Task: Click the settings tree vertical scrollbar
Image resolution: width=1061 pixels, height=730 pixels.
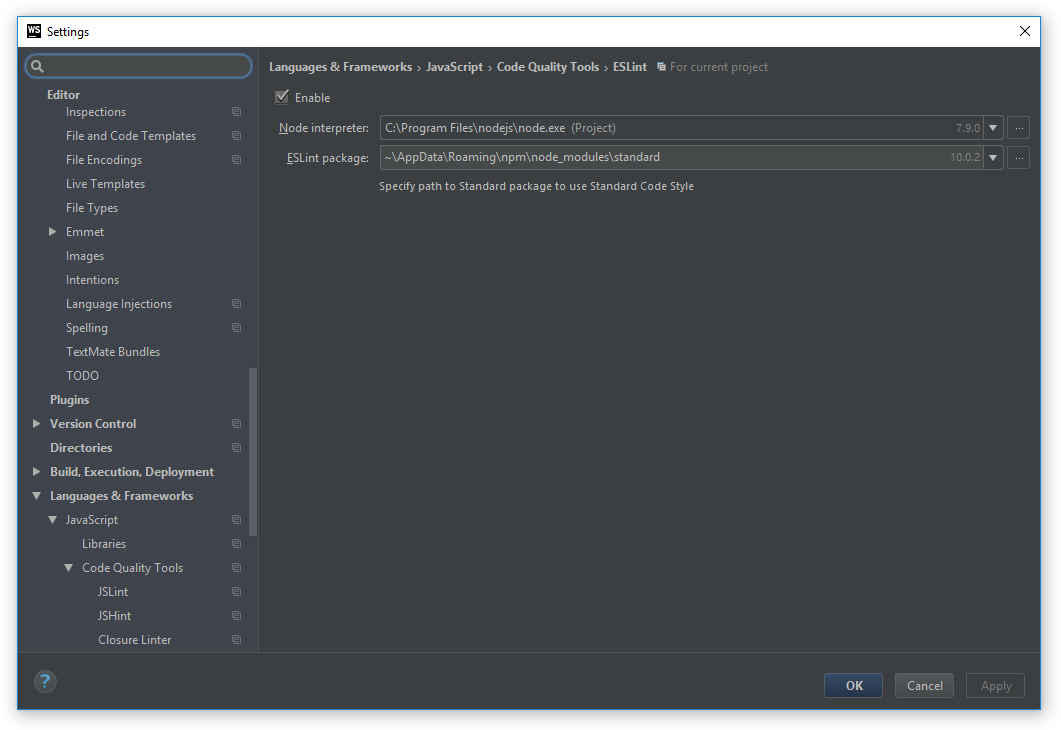Action: [x=253, y=451]
